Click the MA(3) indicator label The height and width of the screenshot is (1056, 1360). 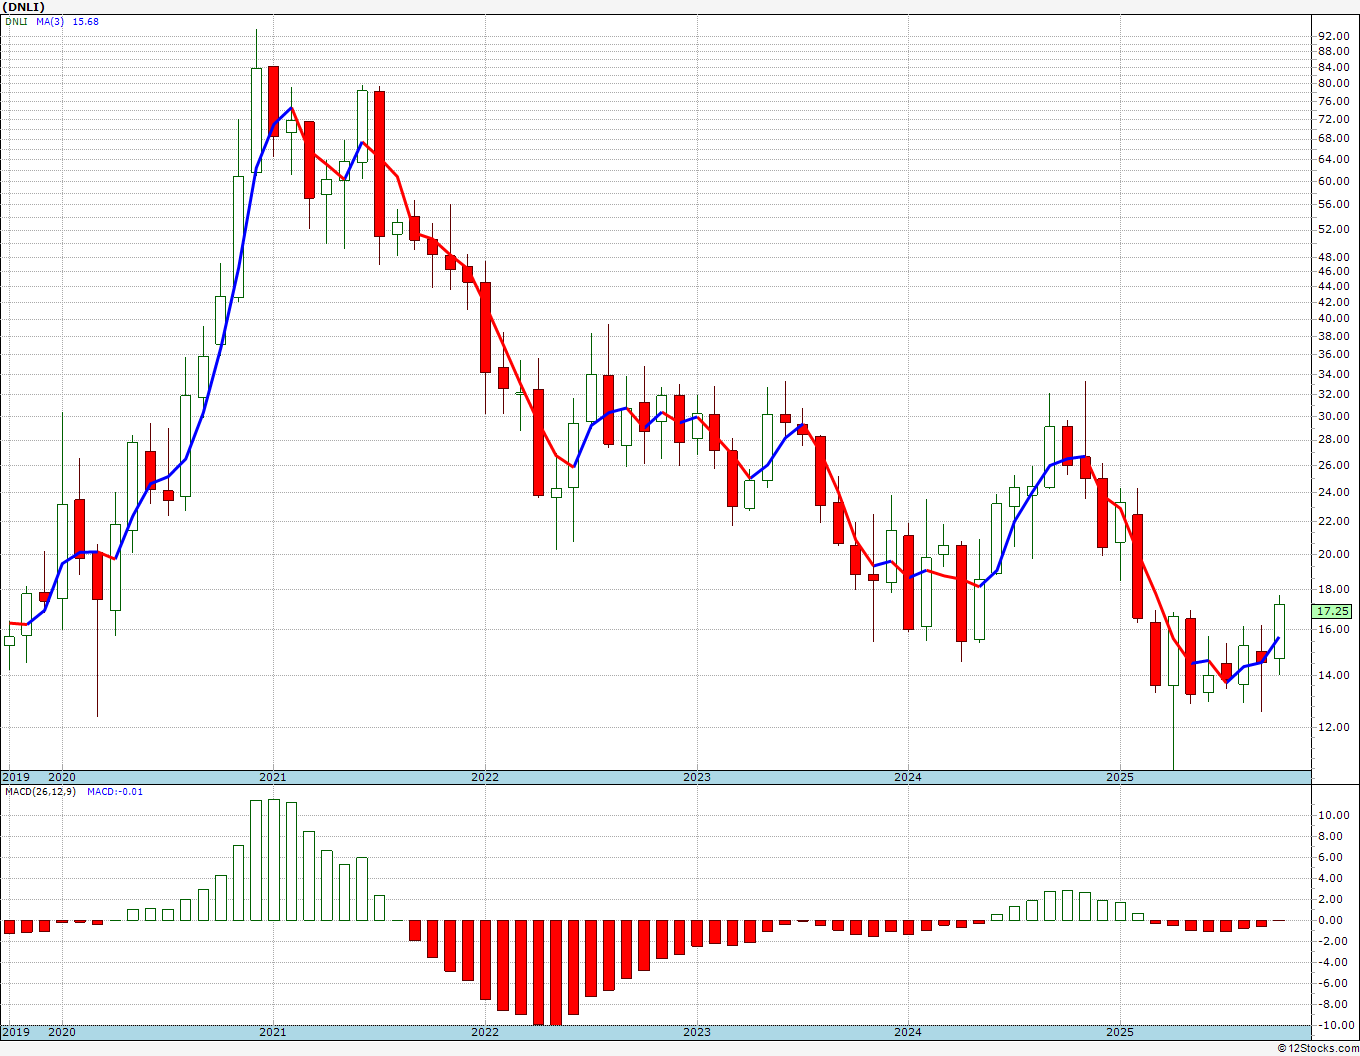click(x=51, y=21)
